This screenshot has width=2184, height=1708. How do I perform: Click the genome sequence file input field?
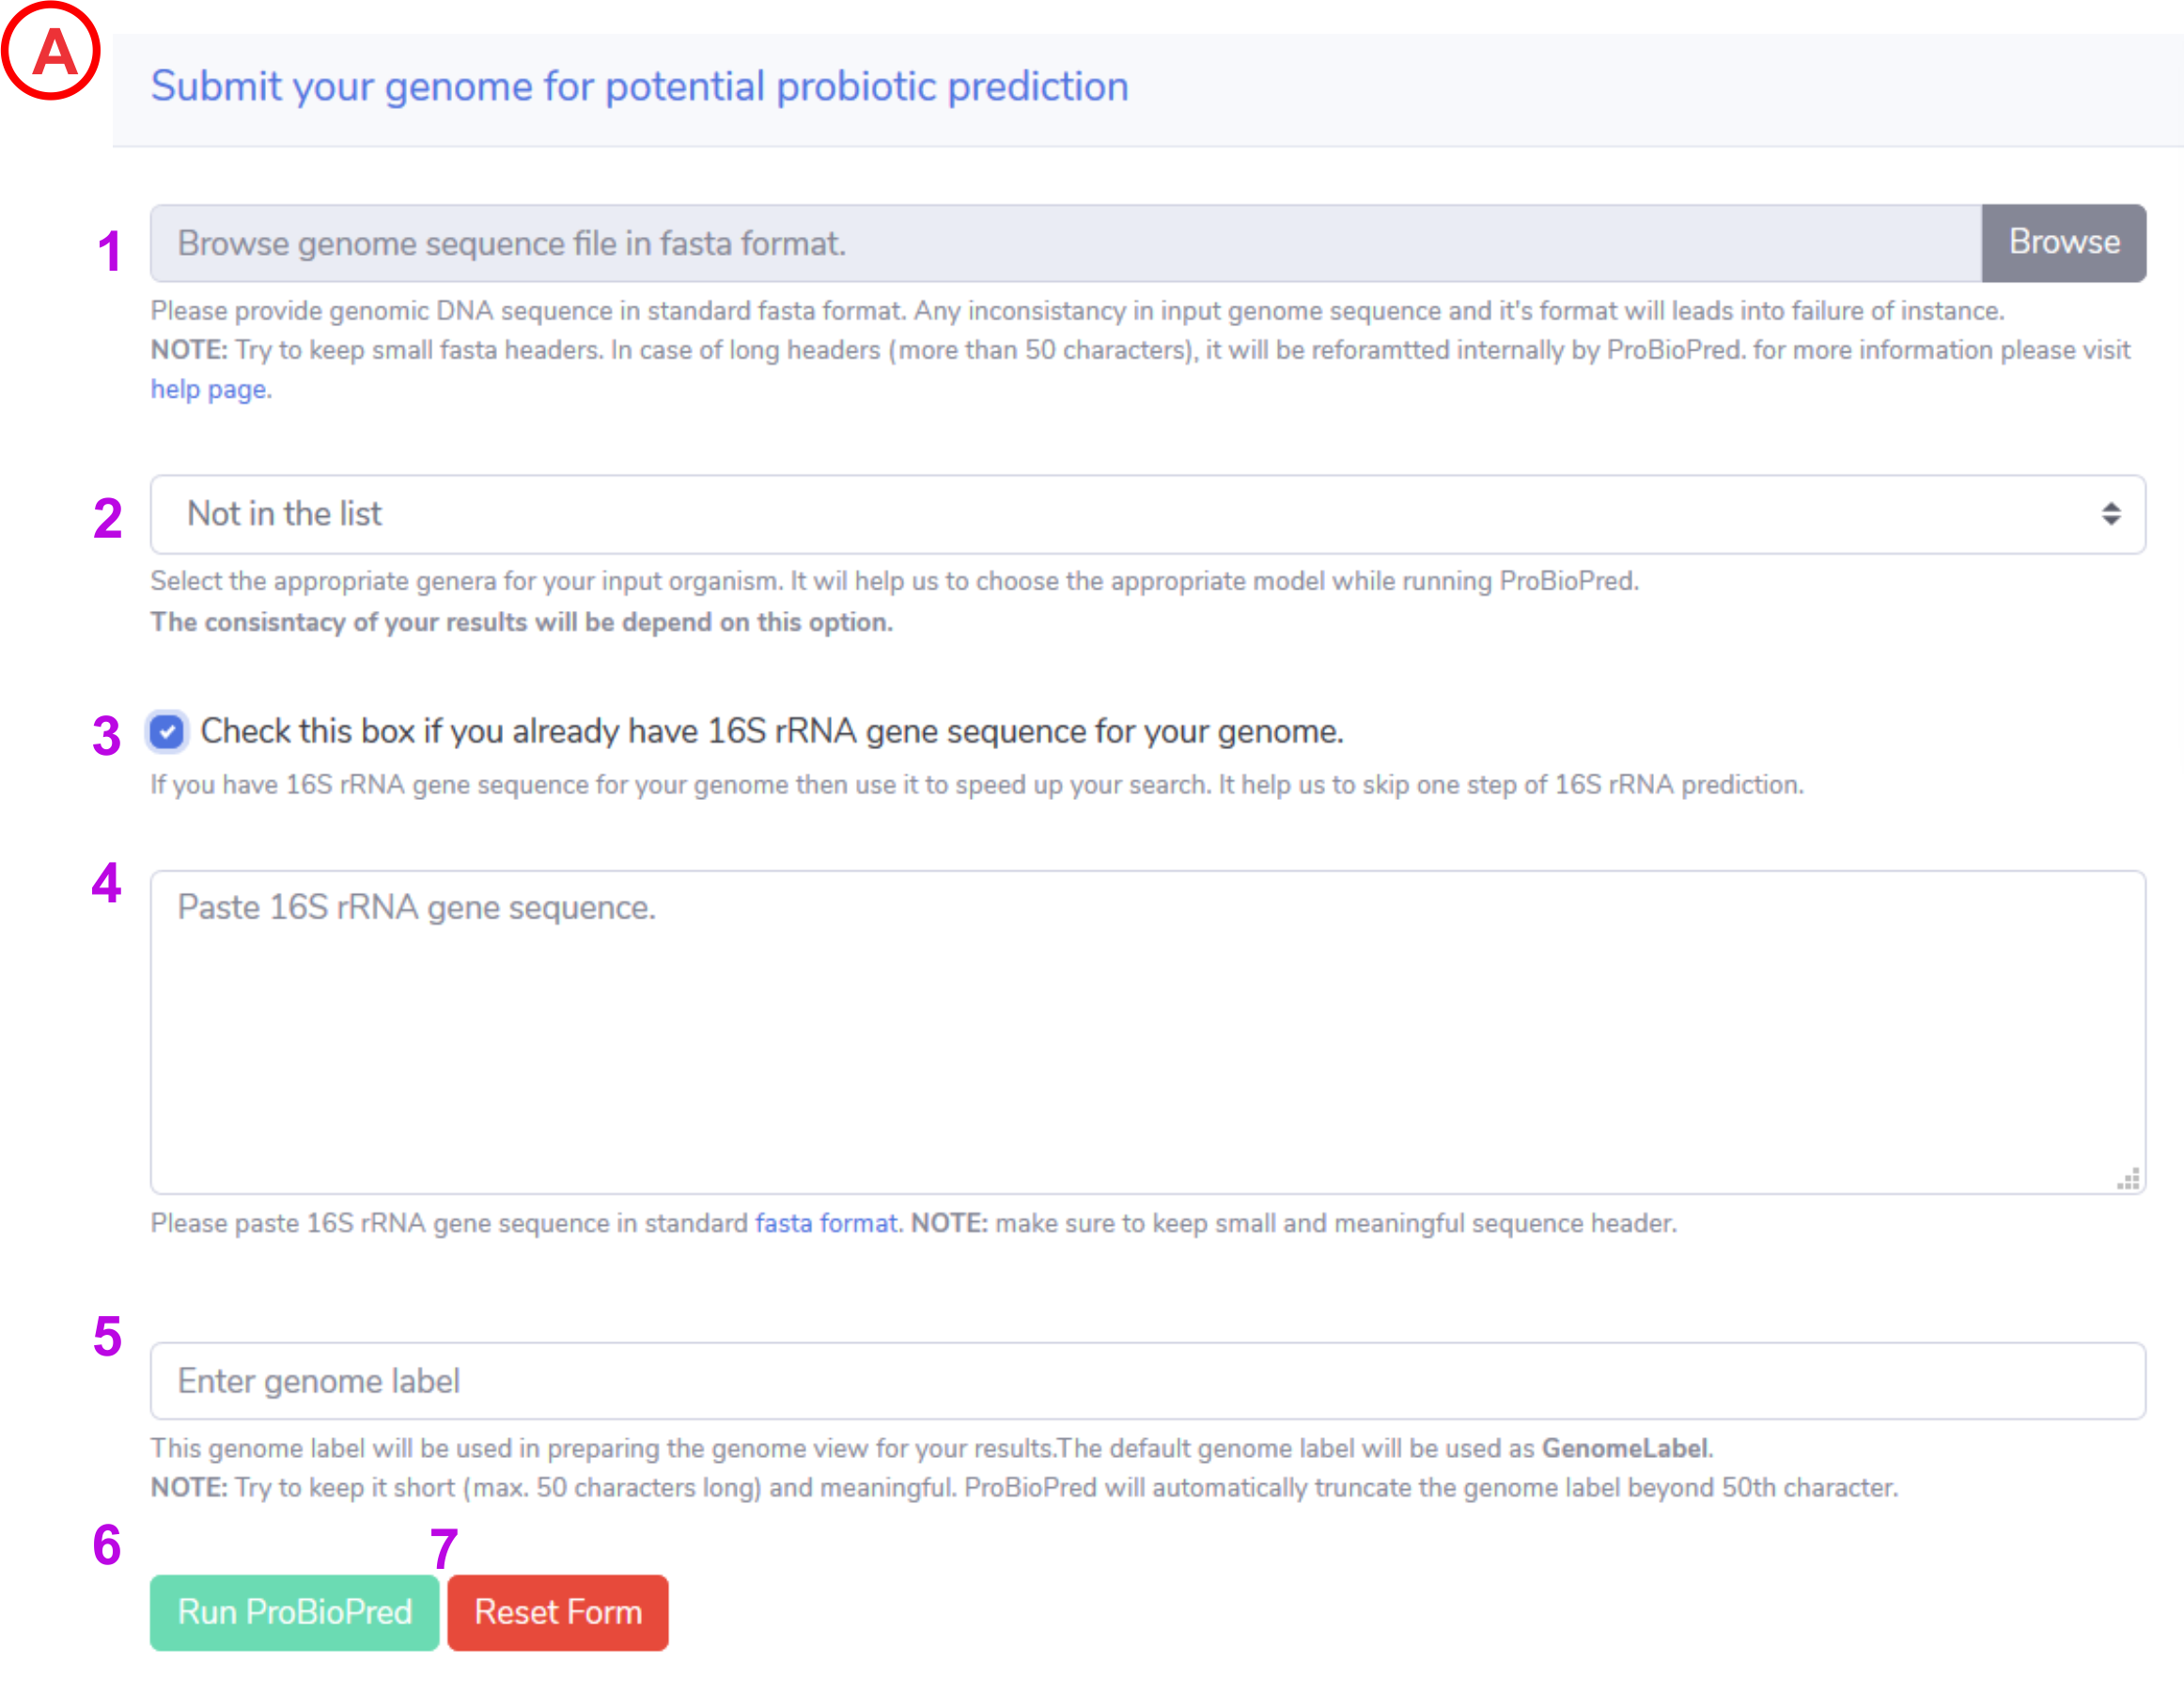1066,243
